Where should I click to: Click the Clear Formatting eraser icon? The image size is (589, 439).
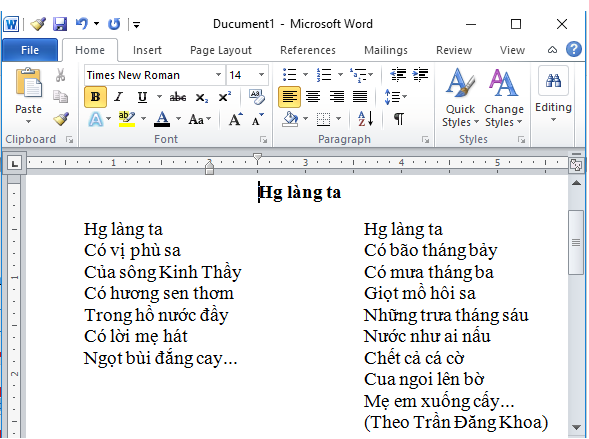pos(257,97)
